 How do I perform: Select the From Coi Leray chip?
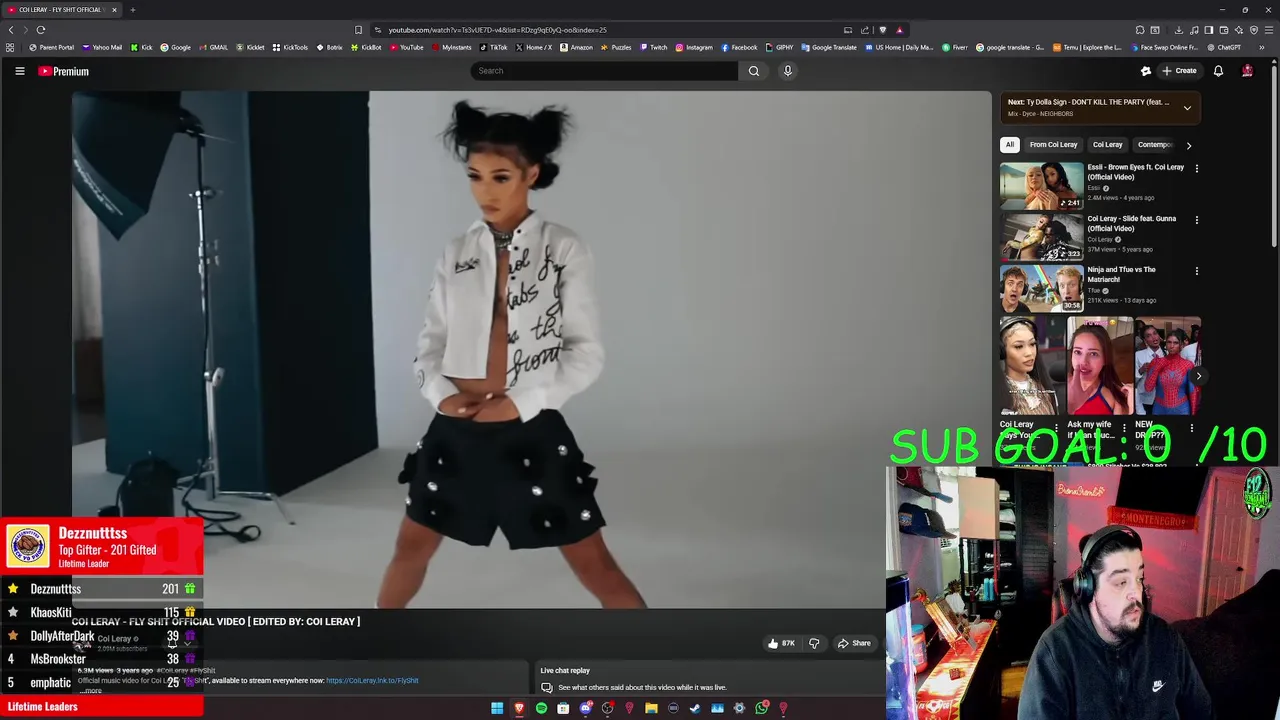(x=1053, y=145)
